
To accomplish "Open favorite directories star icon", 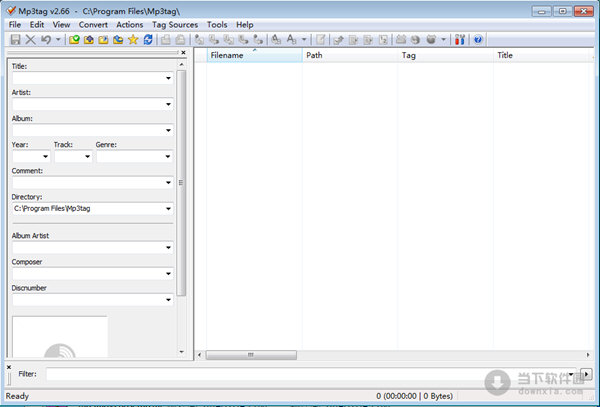I will [133, 39].
